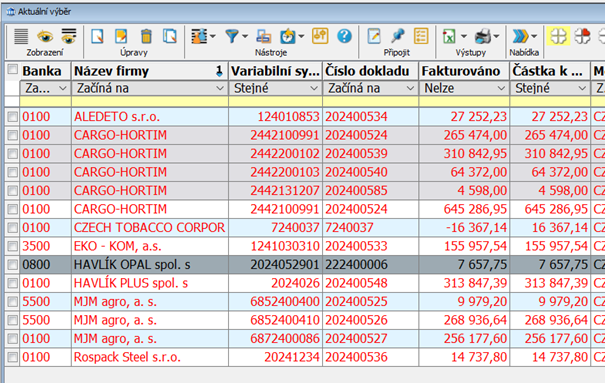
Task: Click the people sorting tool icon
Action: pos(199,36)
